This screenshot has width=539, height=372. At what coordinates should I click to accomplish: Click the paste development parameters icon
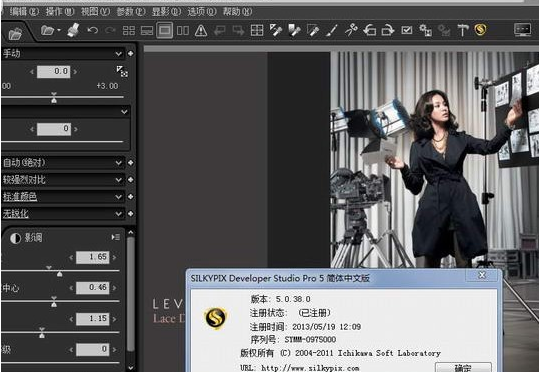[444, 30]
